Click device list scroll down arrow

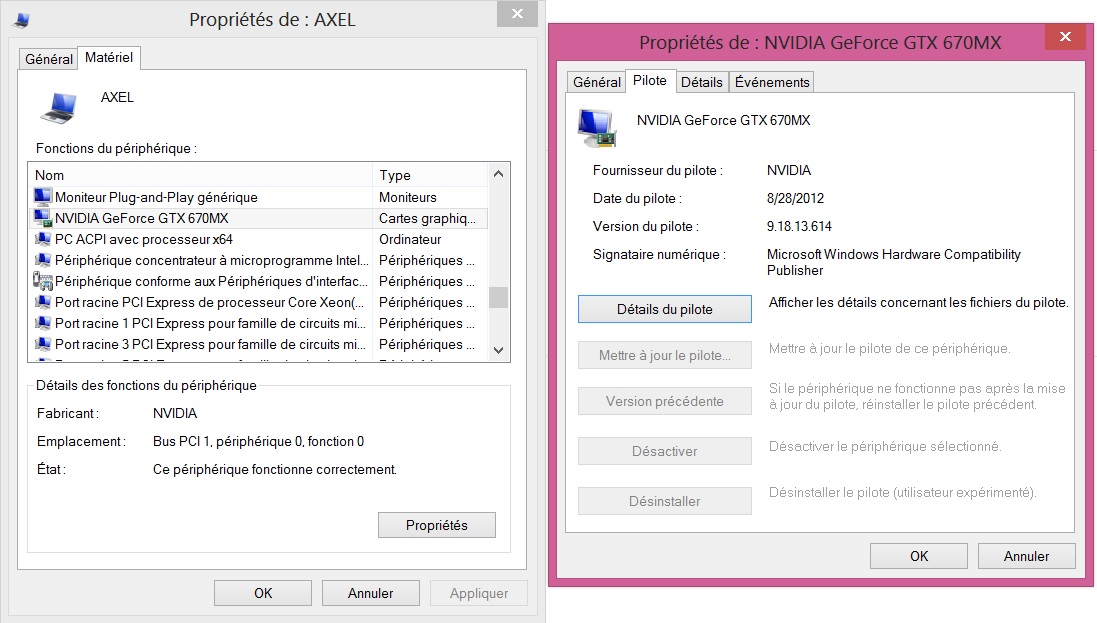click(498, 350)
